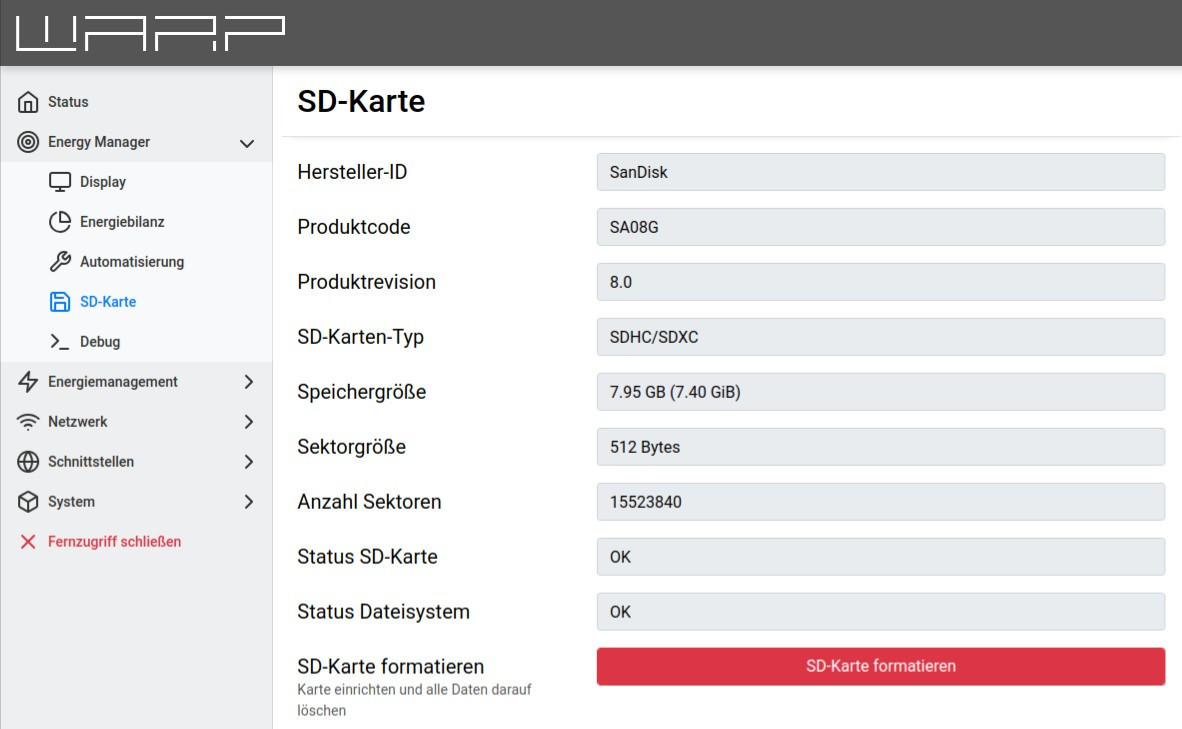The height and width of the screenshot is (729, 1182).
Task: Expand the Netzwerk submenu arrow
Action: (249, 422)
